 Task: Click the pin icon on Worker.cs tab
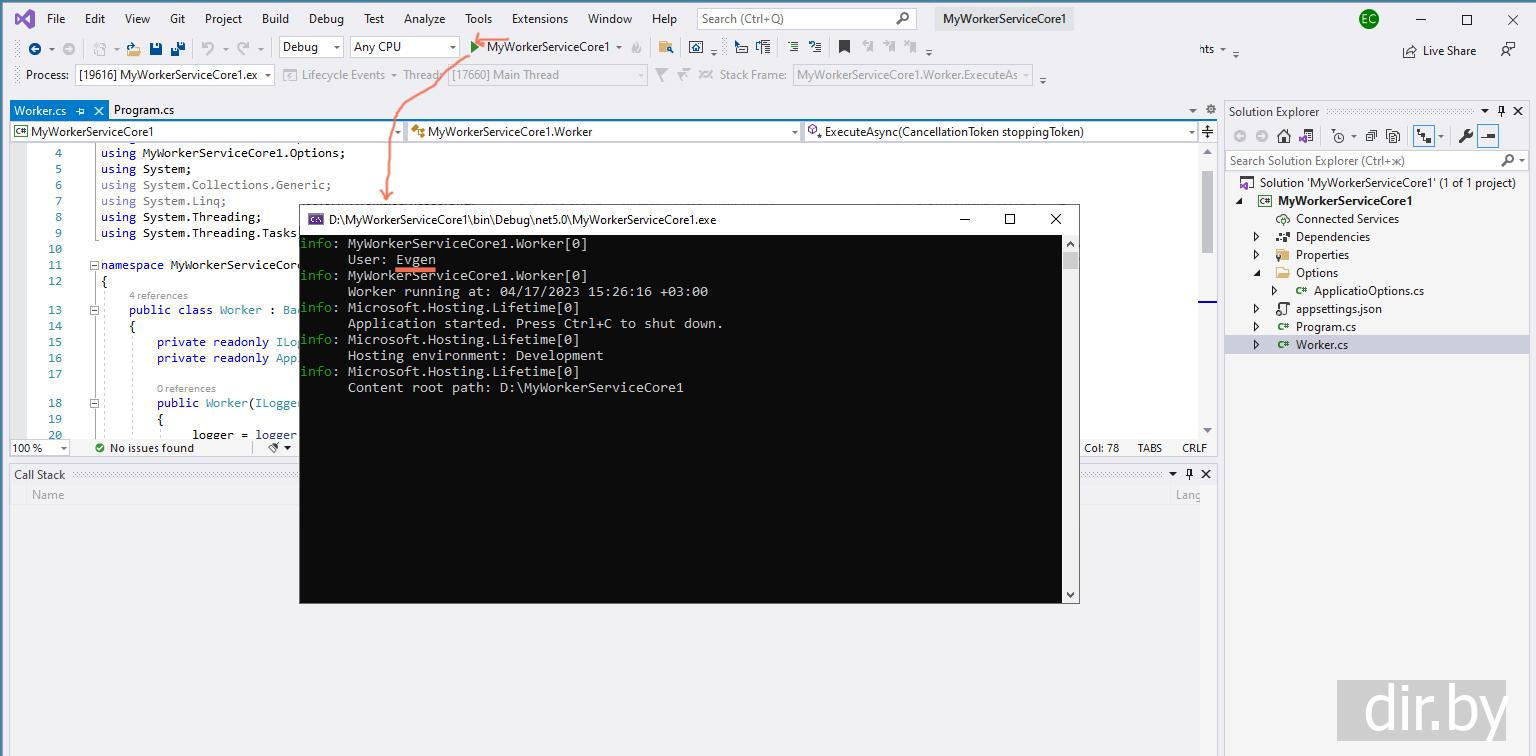81,111
